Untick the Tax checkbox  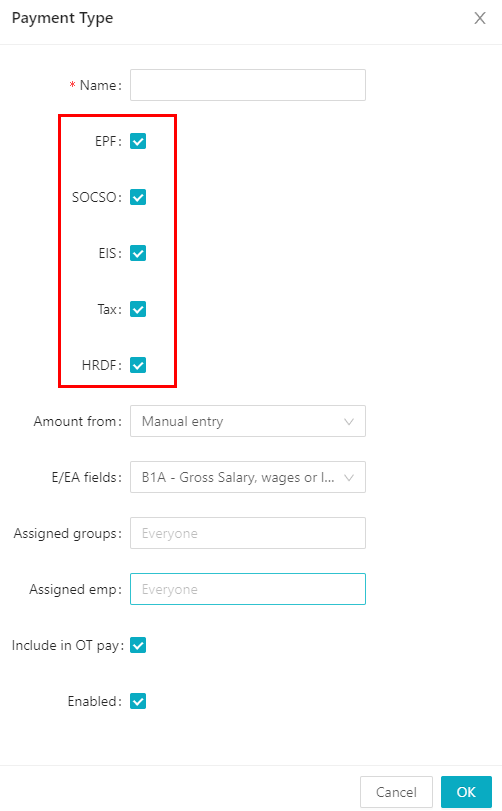click(138, 309)
